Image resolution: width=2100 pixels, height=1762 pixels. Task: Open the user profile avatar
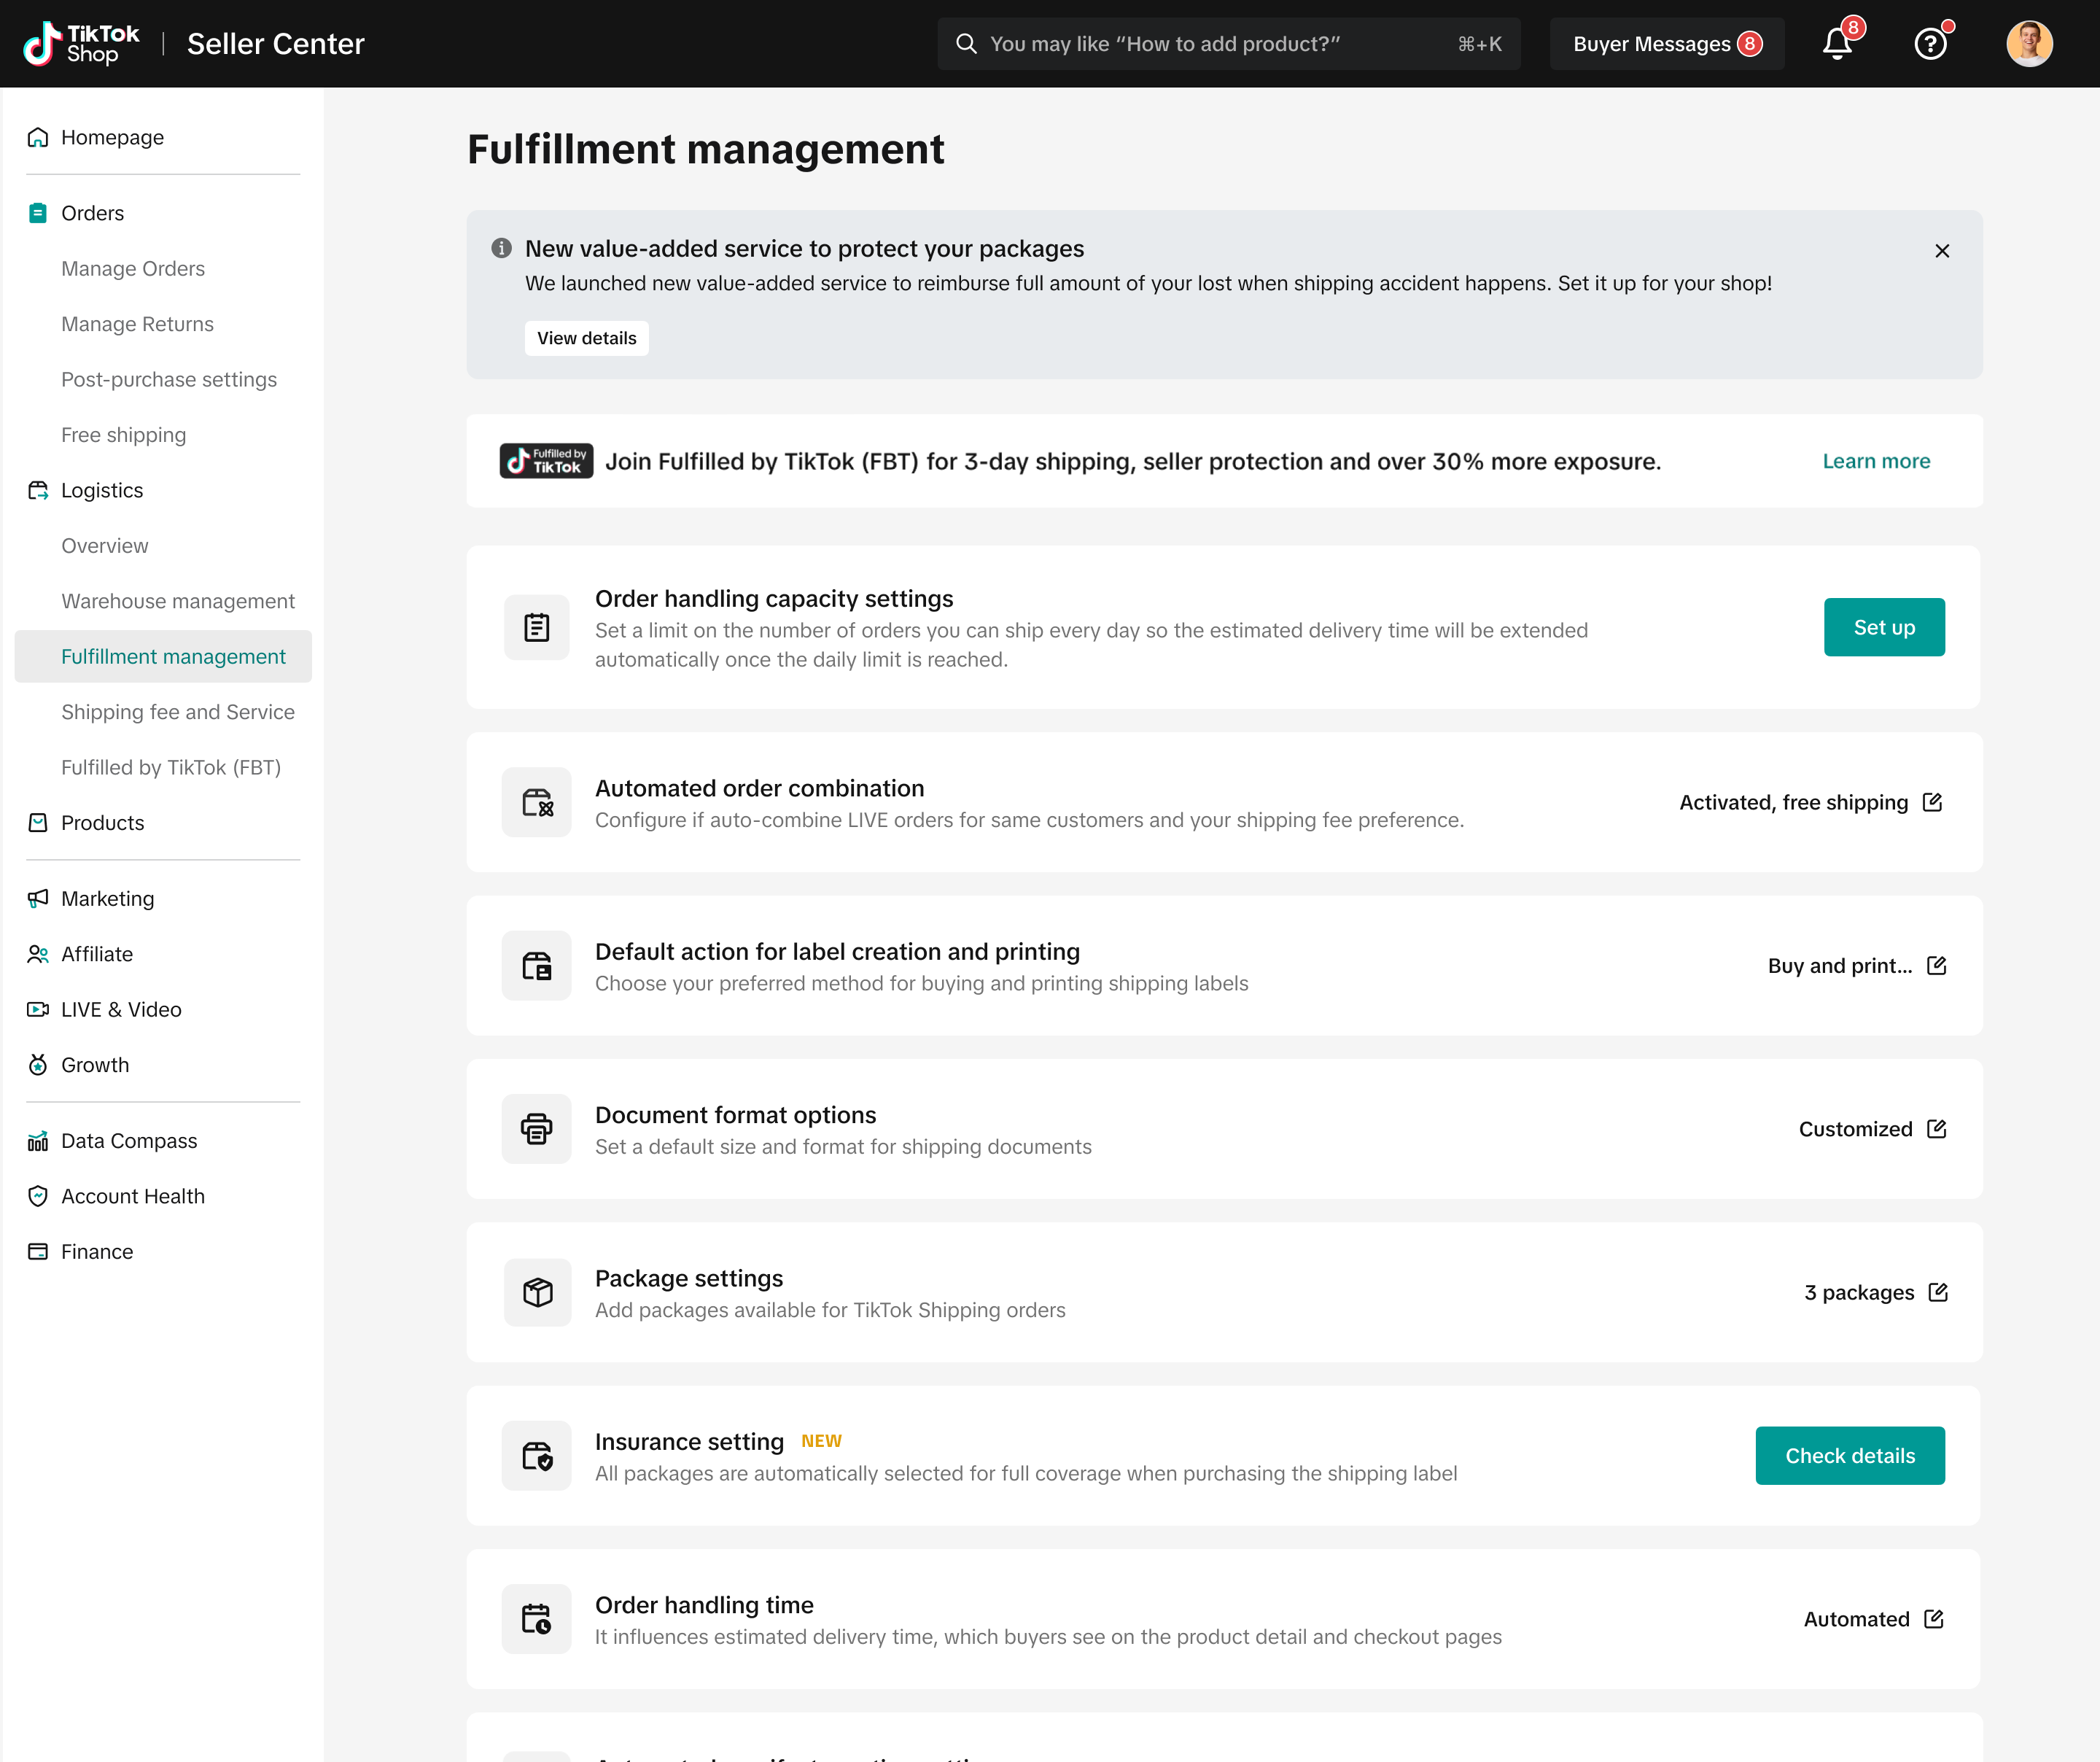2029,44
